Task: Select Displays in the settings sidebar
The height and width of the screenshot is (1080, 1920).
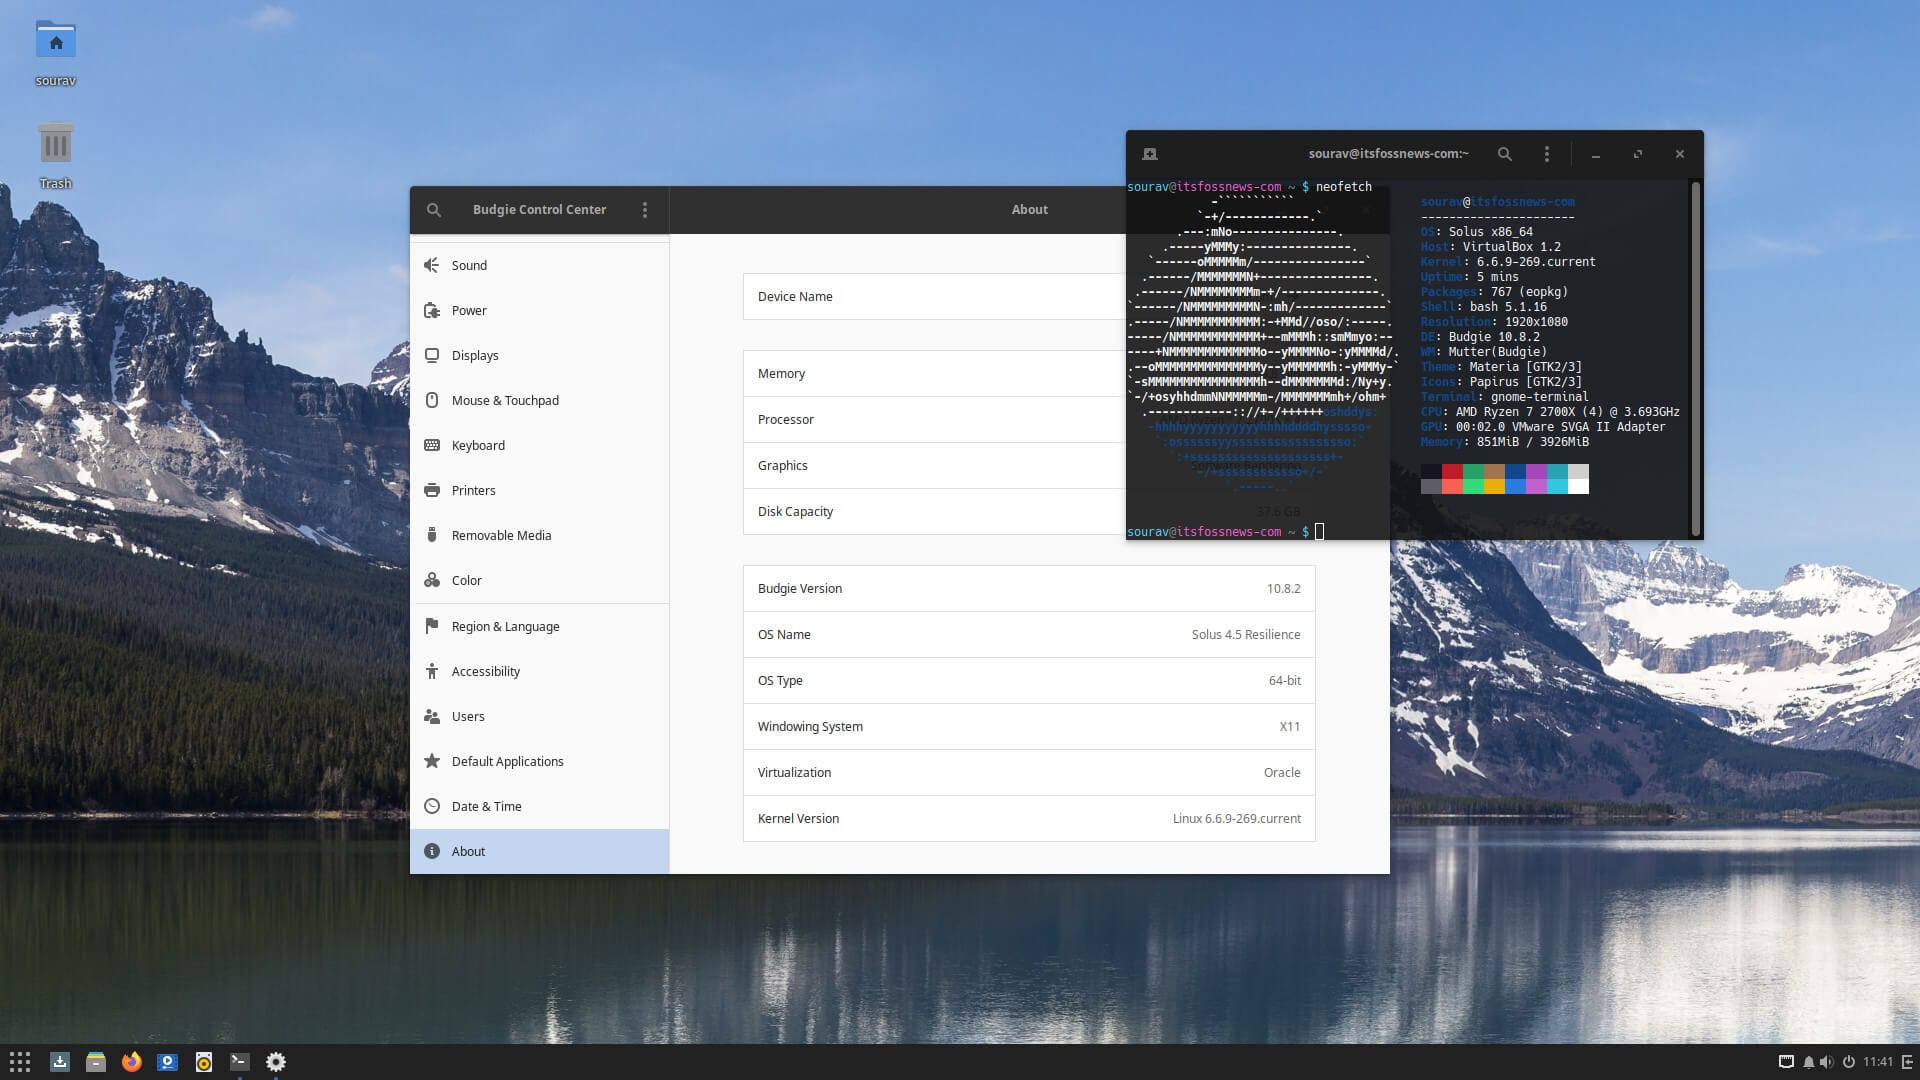Action: pos(475,355)
